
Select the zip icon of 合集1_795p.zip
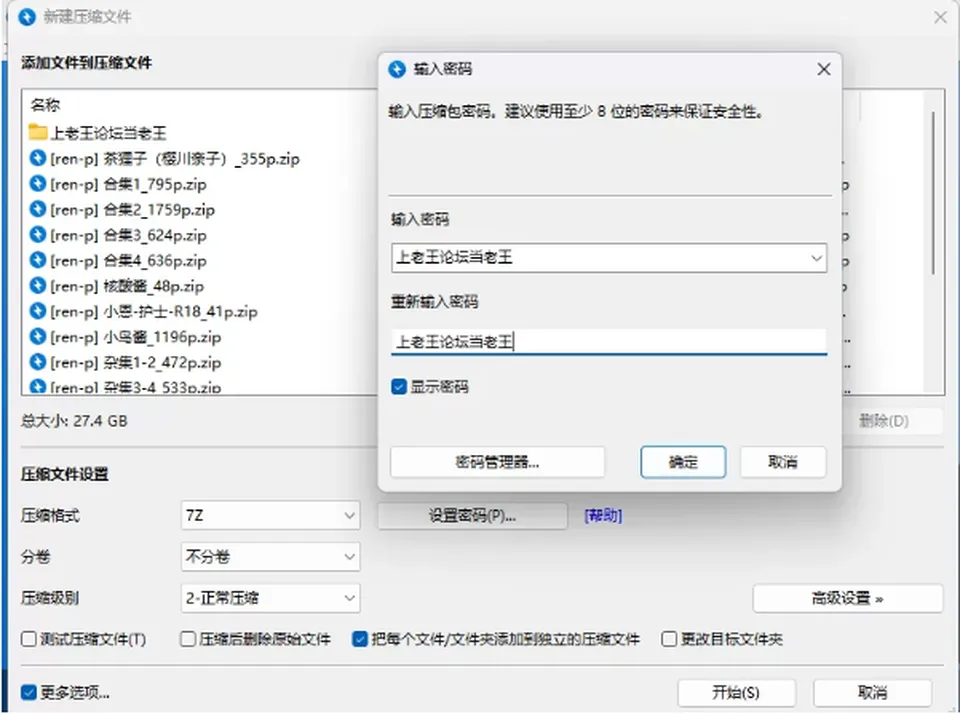[x=38, y=184]
